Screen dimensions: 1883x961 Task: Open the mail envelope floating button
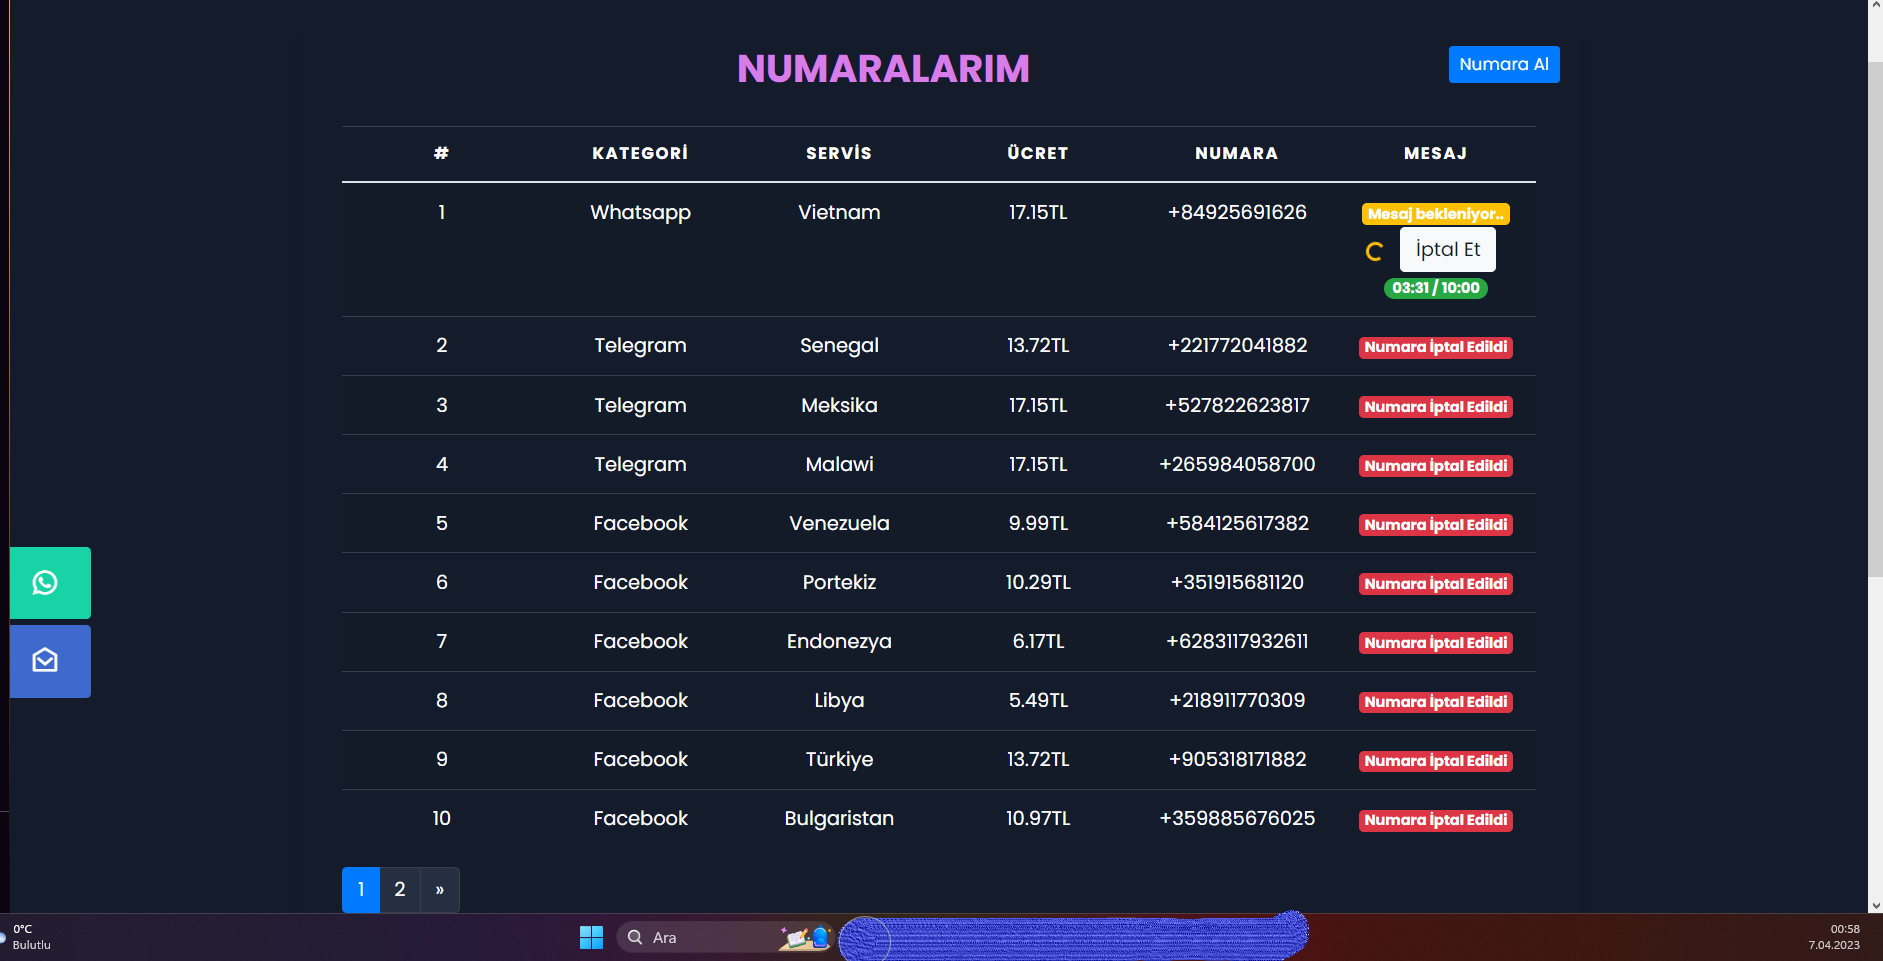50,661
